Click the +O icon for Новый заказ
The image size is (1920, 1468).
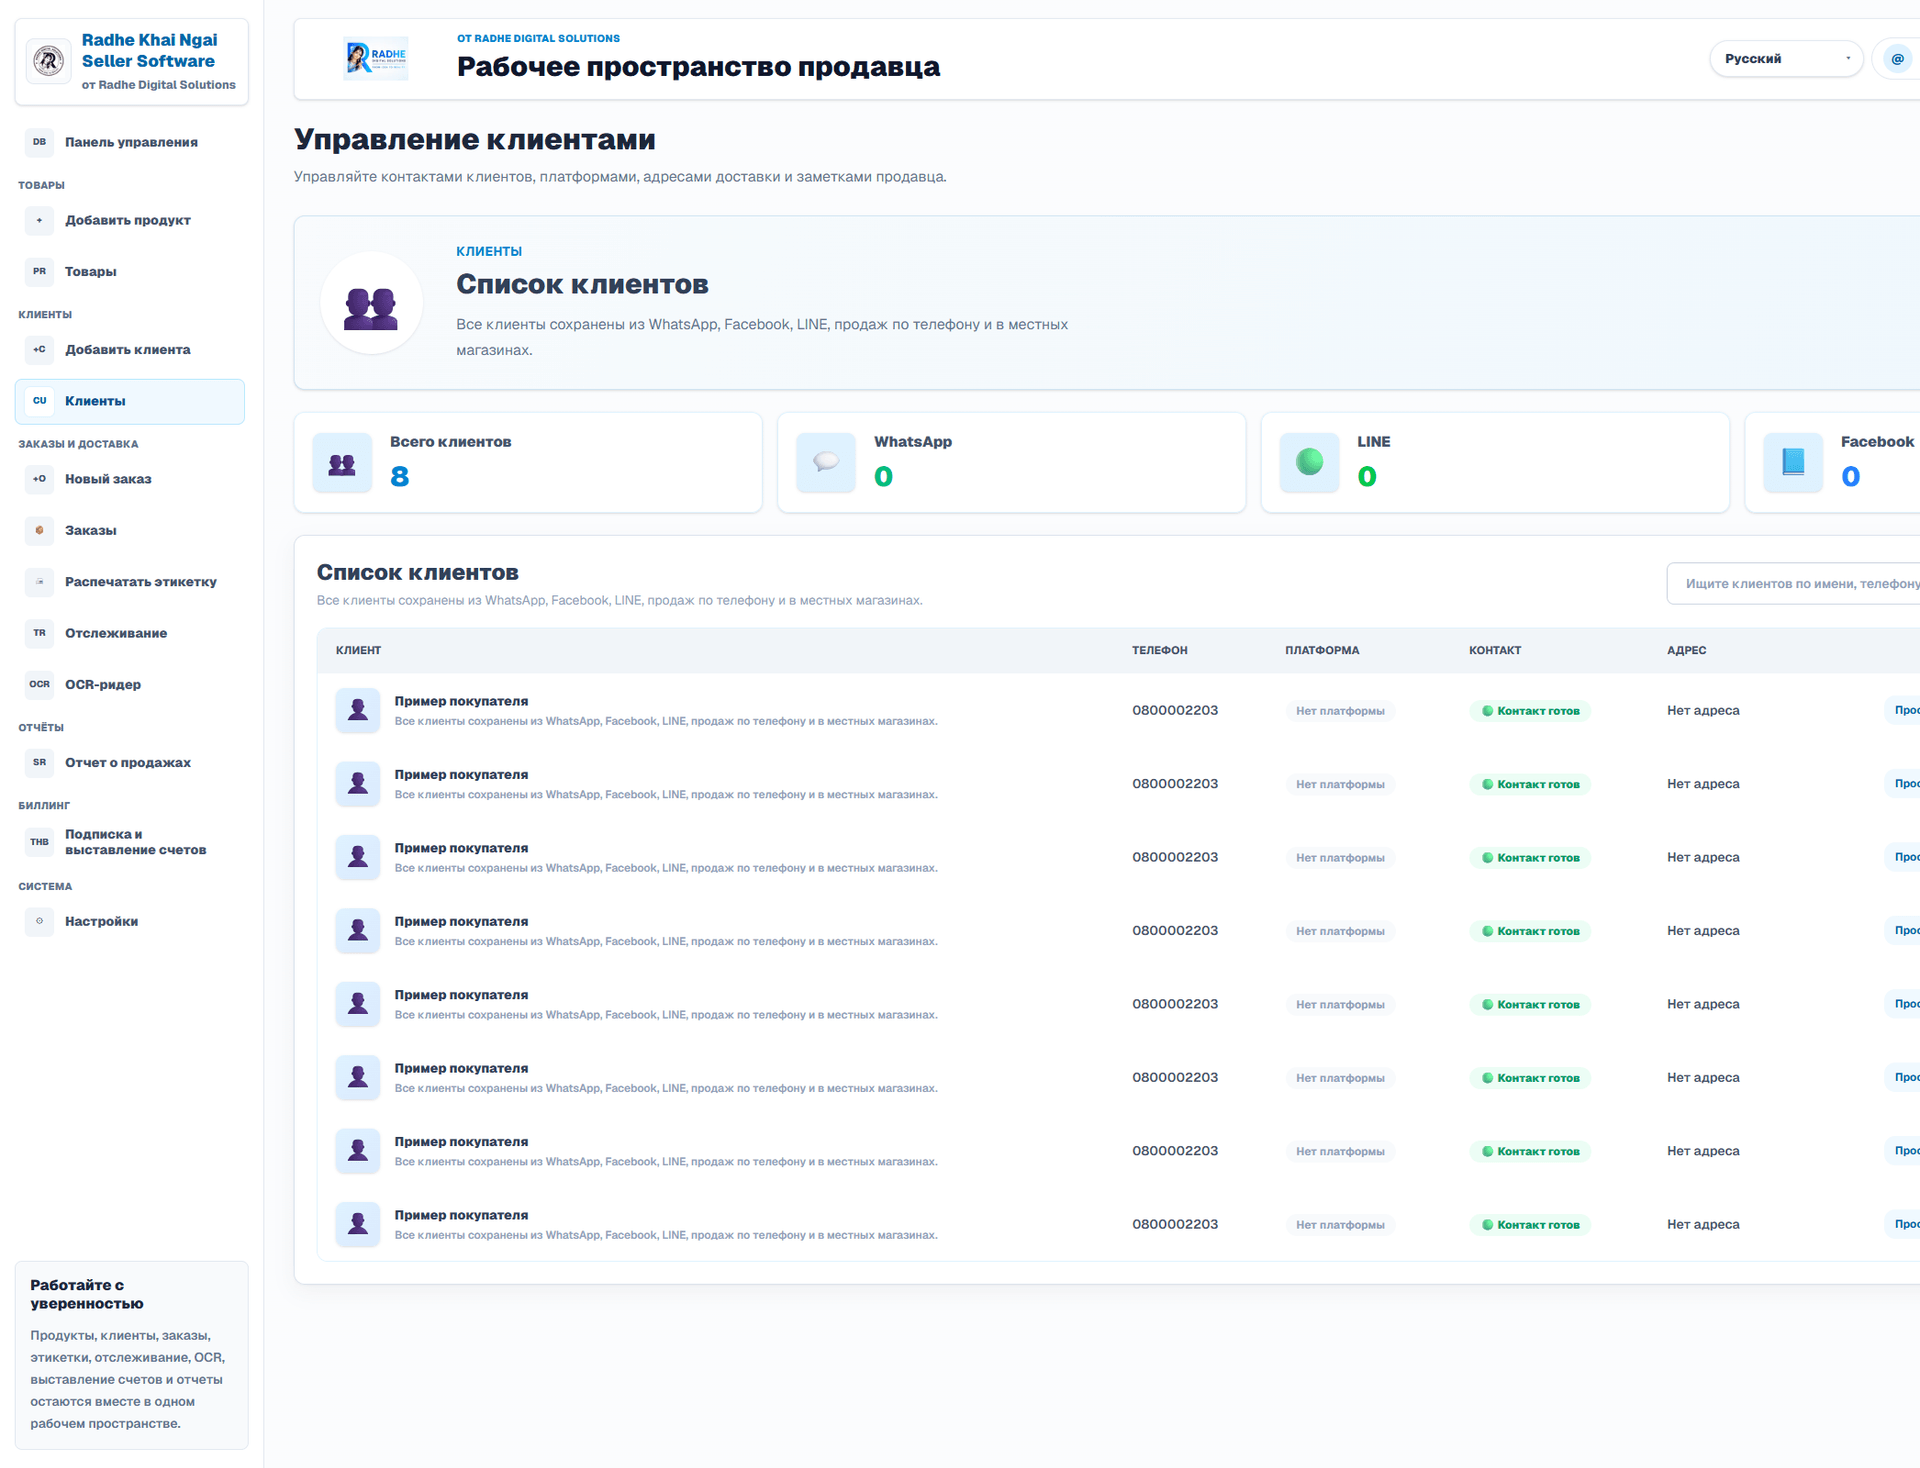pos(39,479)
